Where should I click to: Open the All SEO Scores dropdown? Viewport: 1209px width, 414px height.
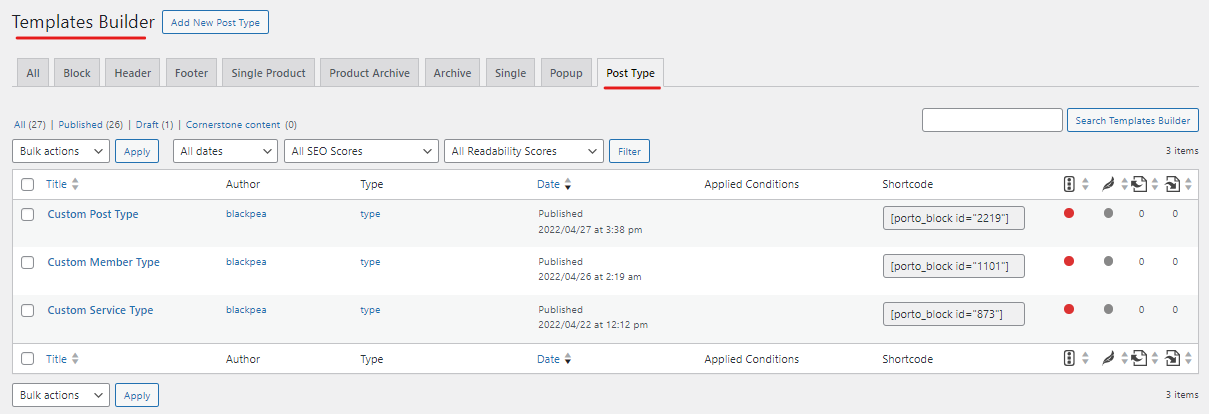coord(361,151)
